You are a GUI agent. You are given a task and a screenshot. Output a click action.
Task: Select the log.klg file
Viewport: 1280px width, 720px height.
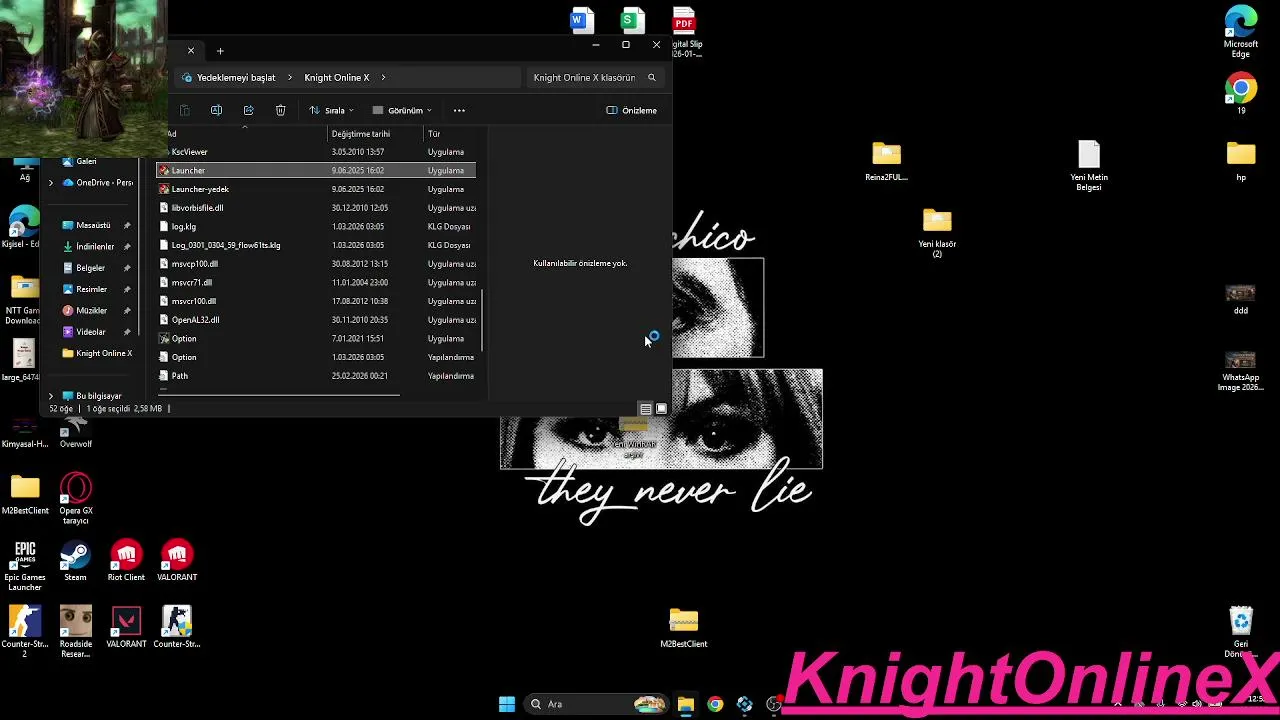[316, 226]
